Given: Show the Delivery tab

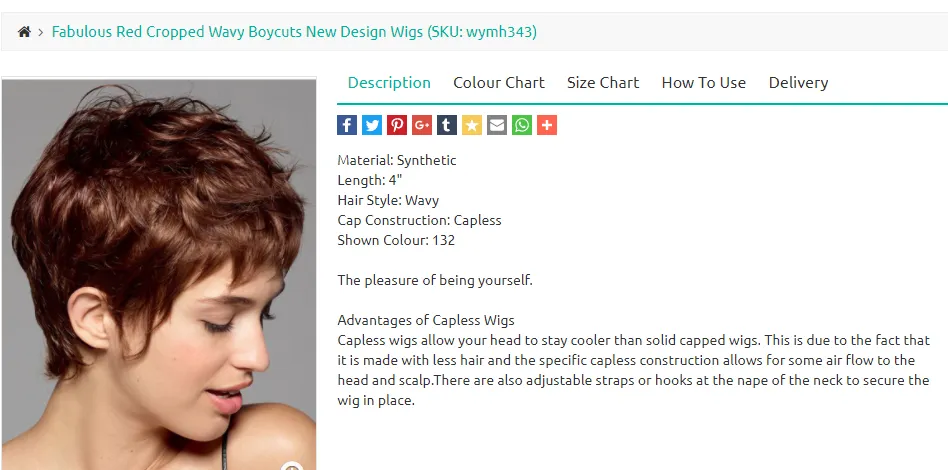Looking at the screenshot, I should (798, 83).
